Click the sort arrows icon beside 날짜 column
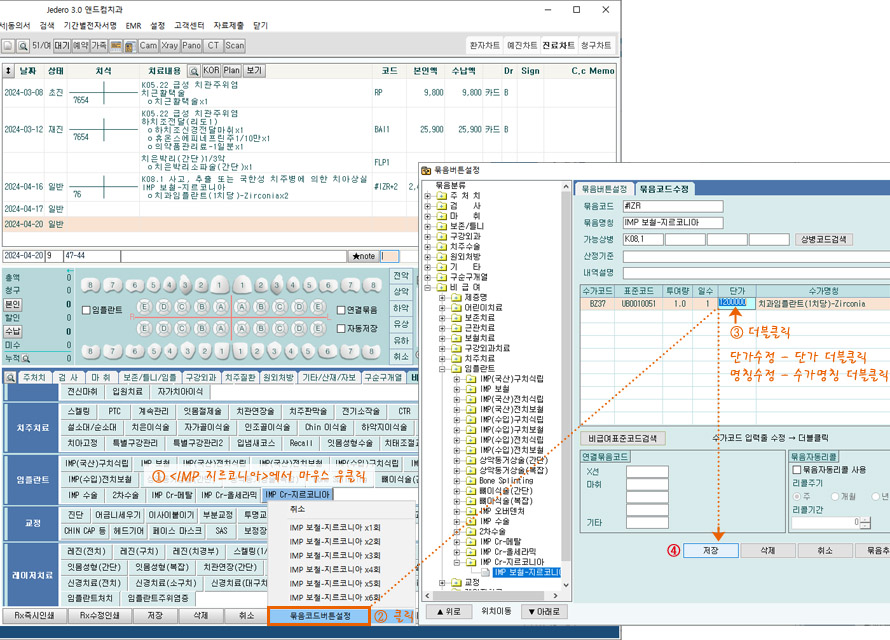This screenshot has width=890, height=640. tap(8, 71)
